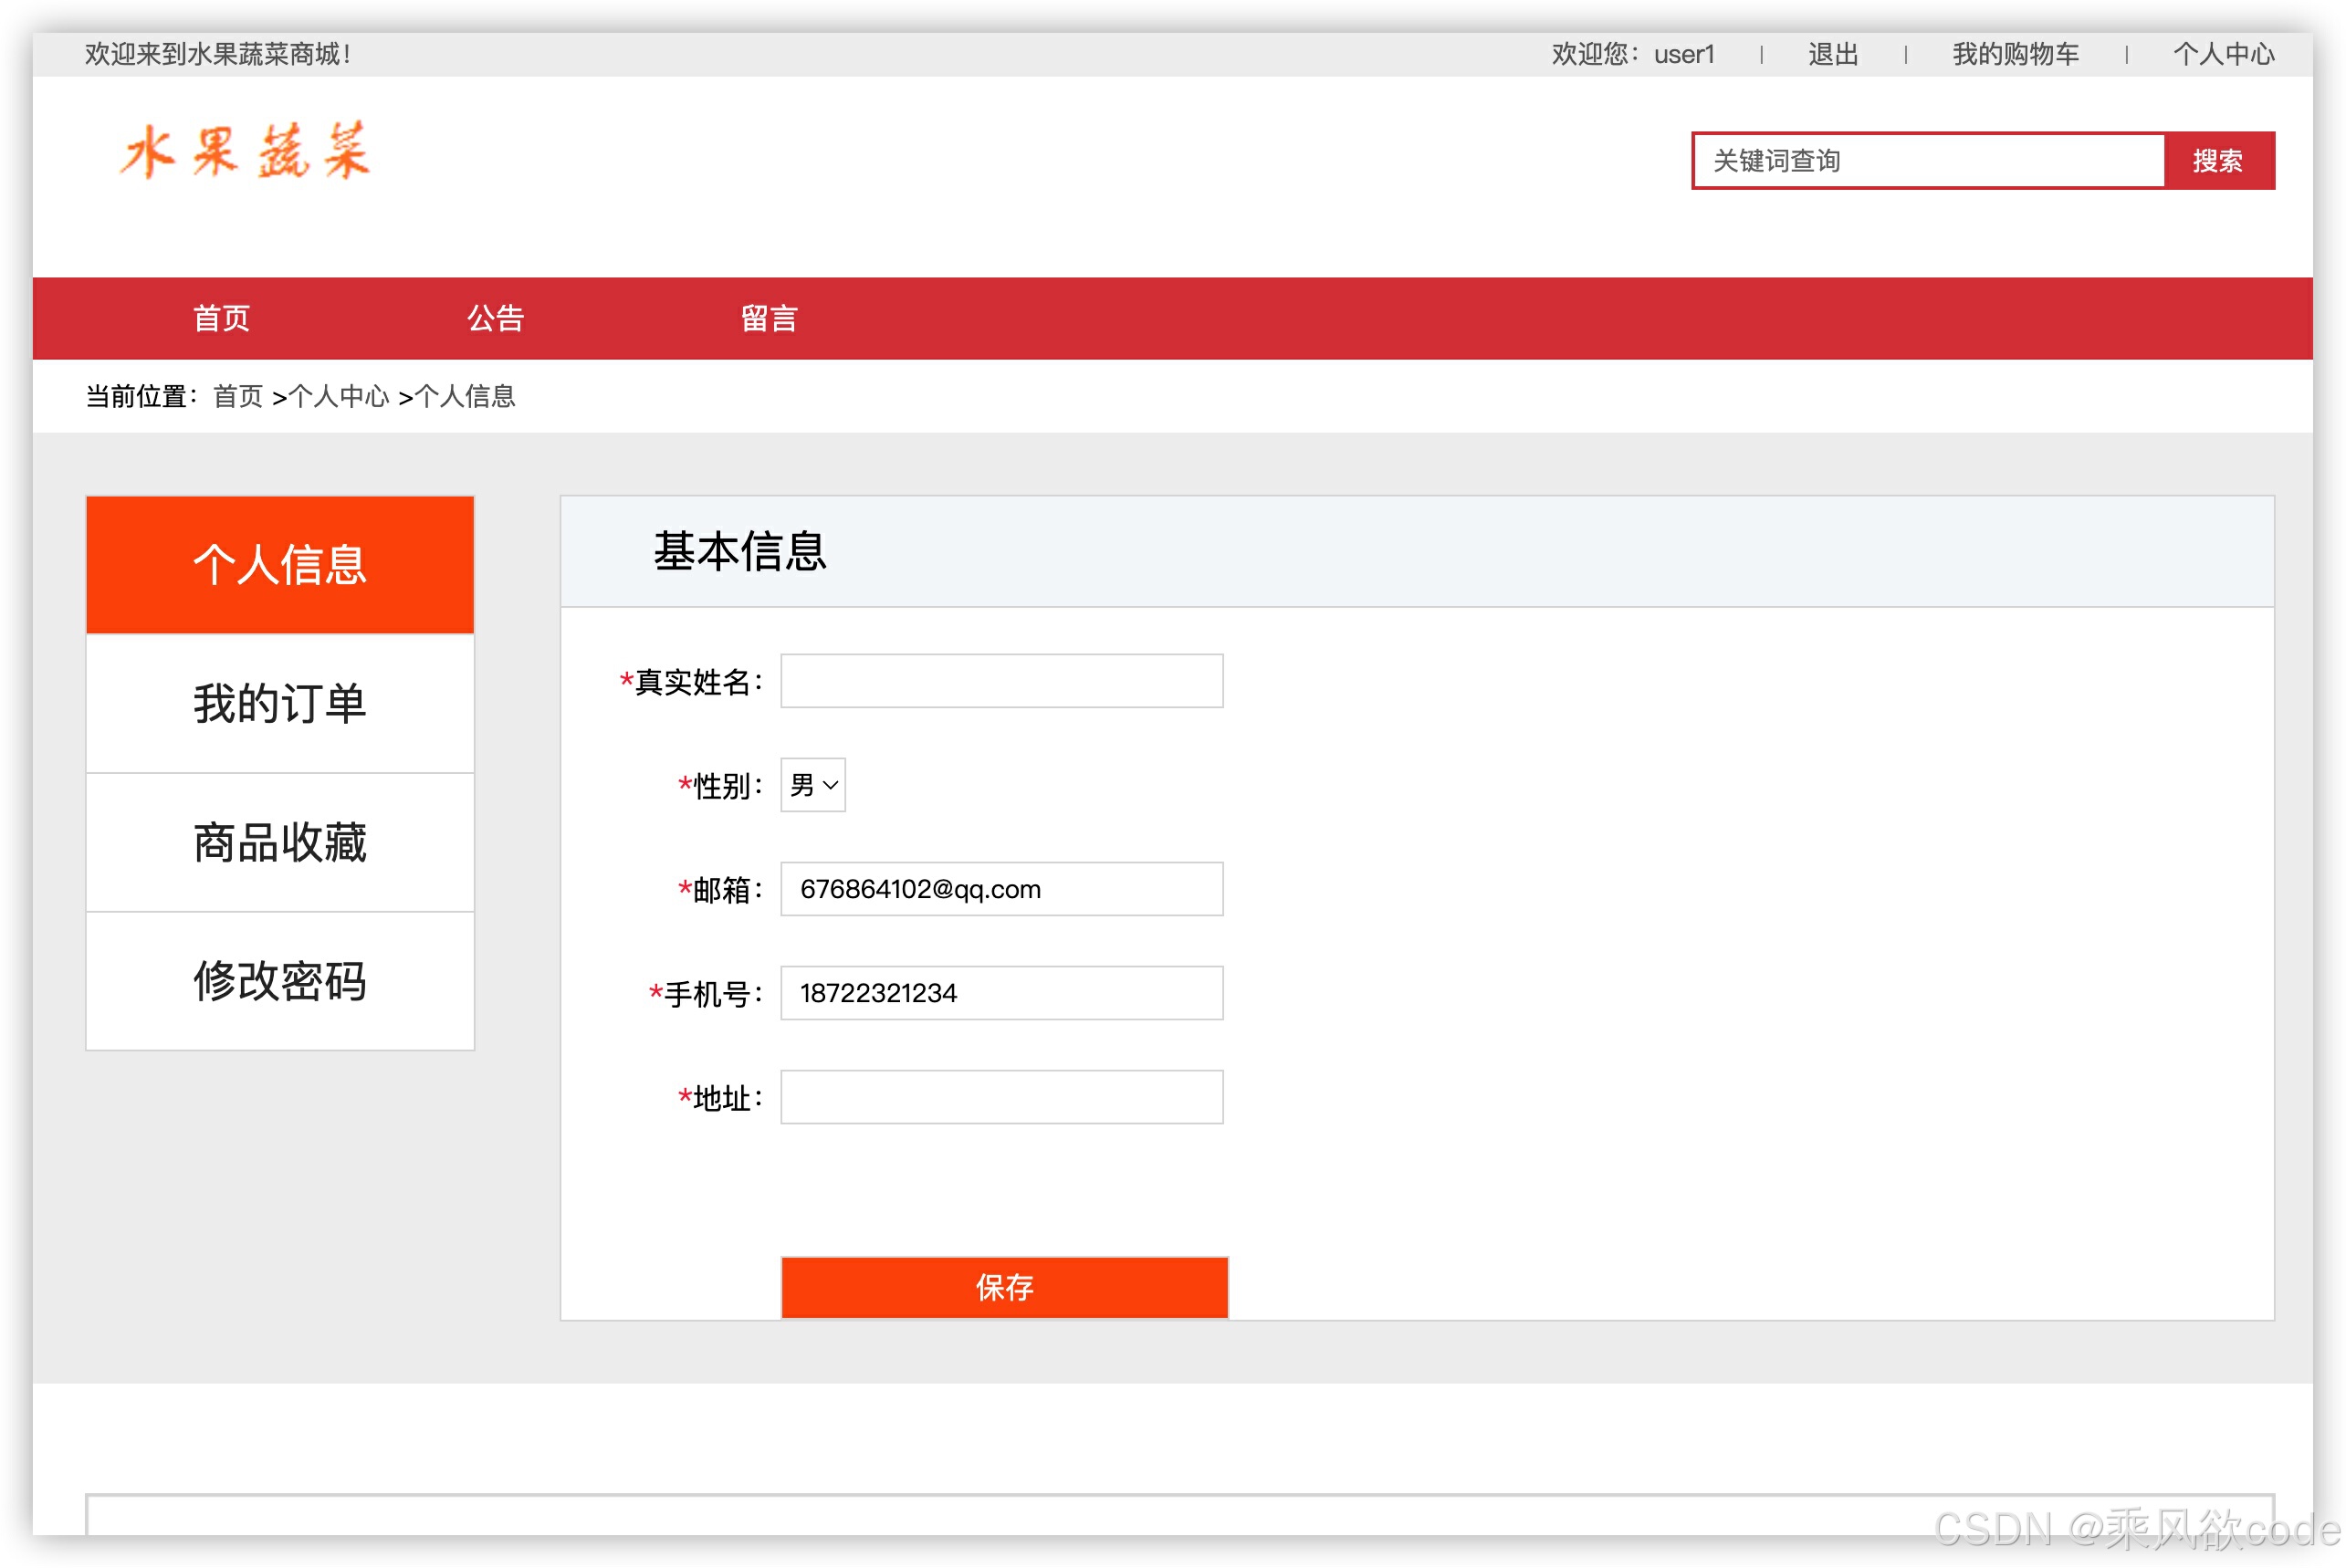Click the 水果蔬菜 logo image
This screenshot has height=1568, width=2346.
click(x=245, y=151)
